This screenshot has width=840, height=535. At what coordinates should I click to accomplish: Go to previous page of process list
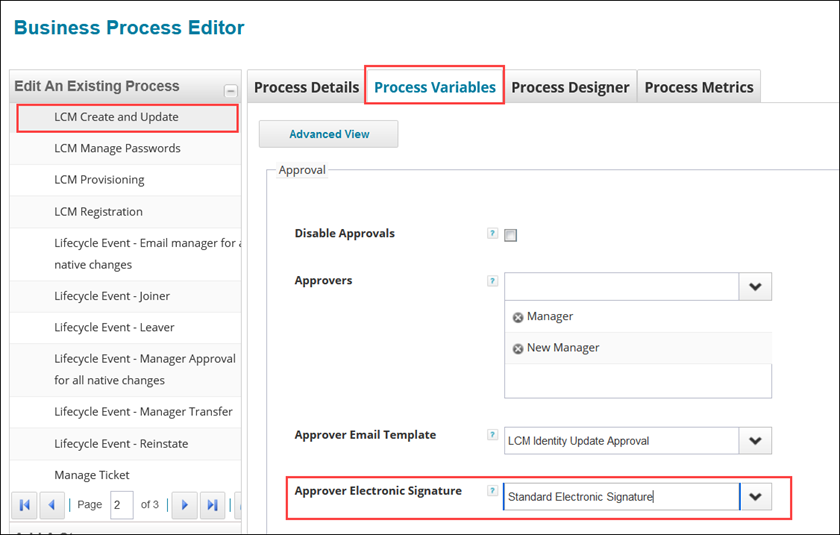click(52, 505)
